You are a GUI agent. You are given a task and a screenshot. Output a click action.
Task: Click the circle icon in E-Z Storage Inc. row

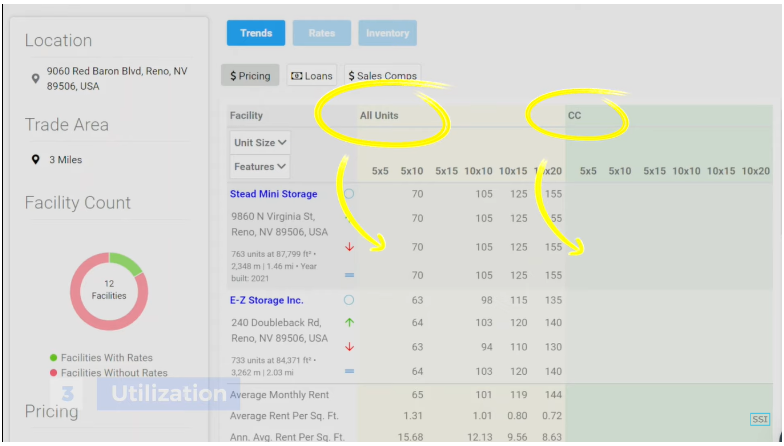point(349,300)
